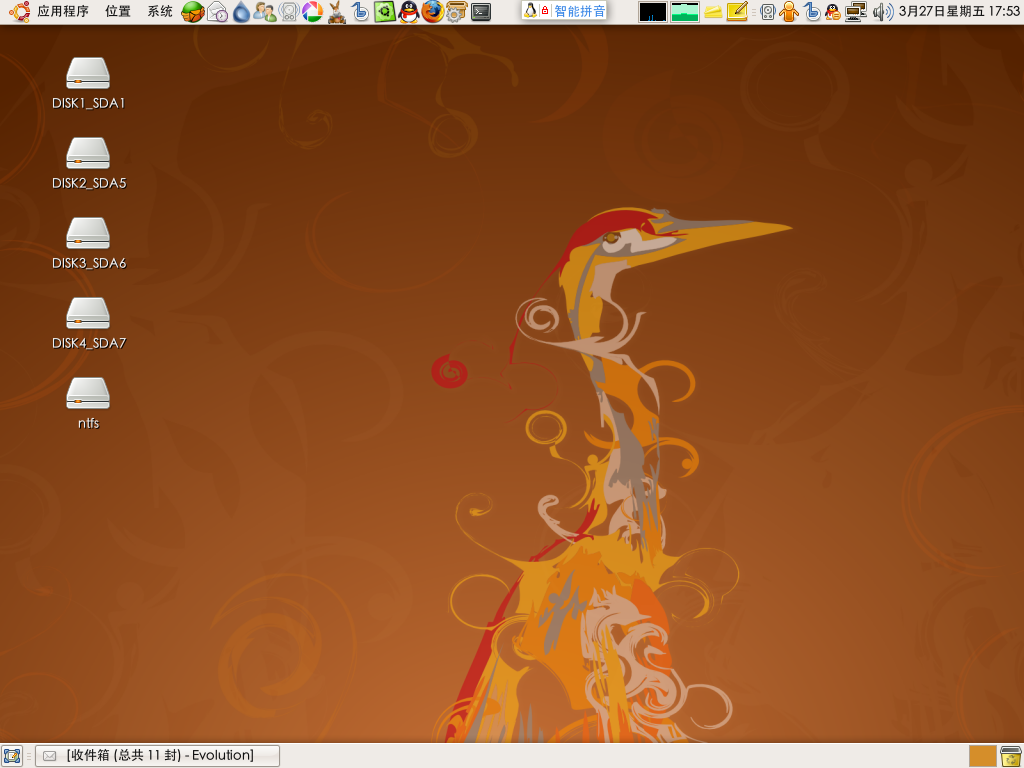
Task: Launch the Firefox web browser
Action: tap(432, 12)
